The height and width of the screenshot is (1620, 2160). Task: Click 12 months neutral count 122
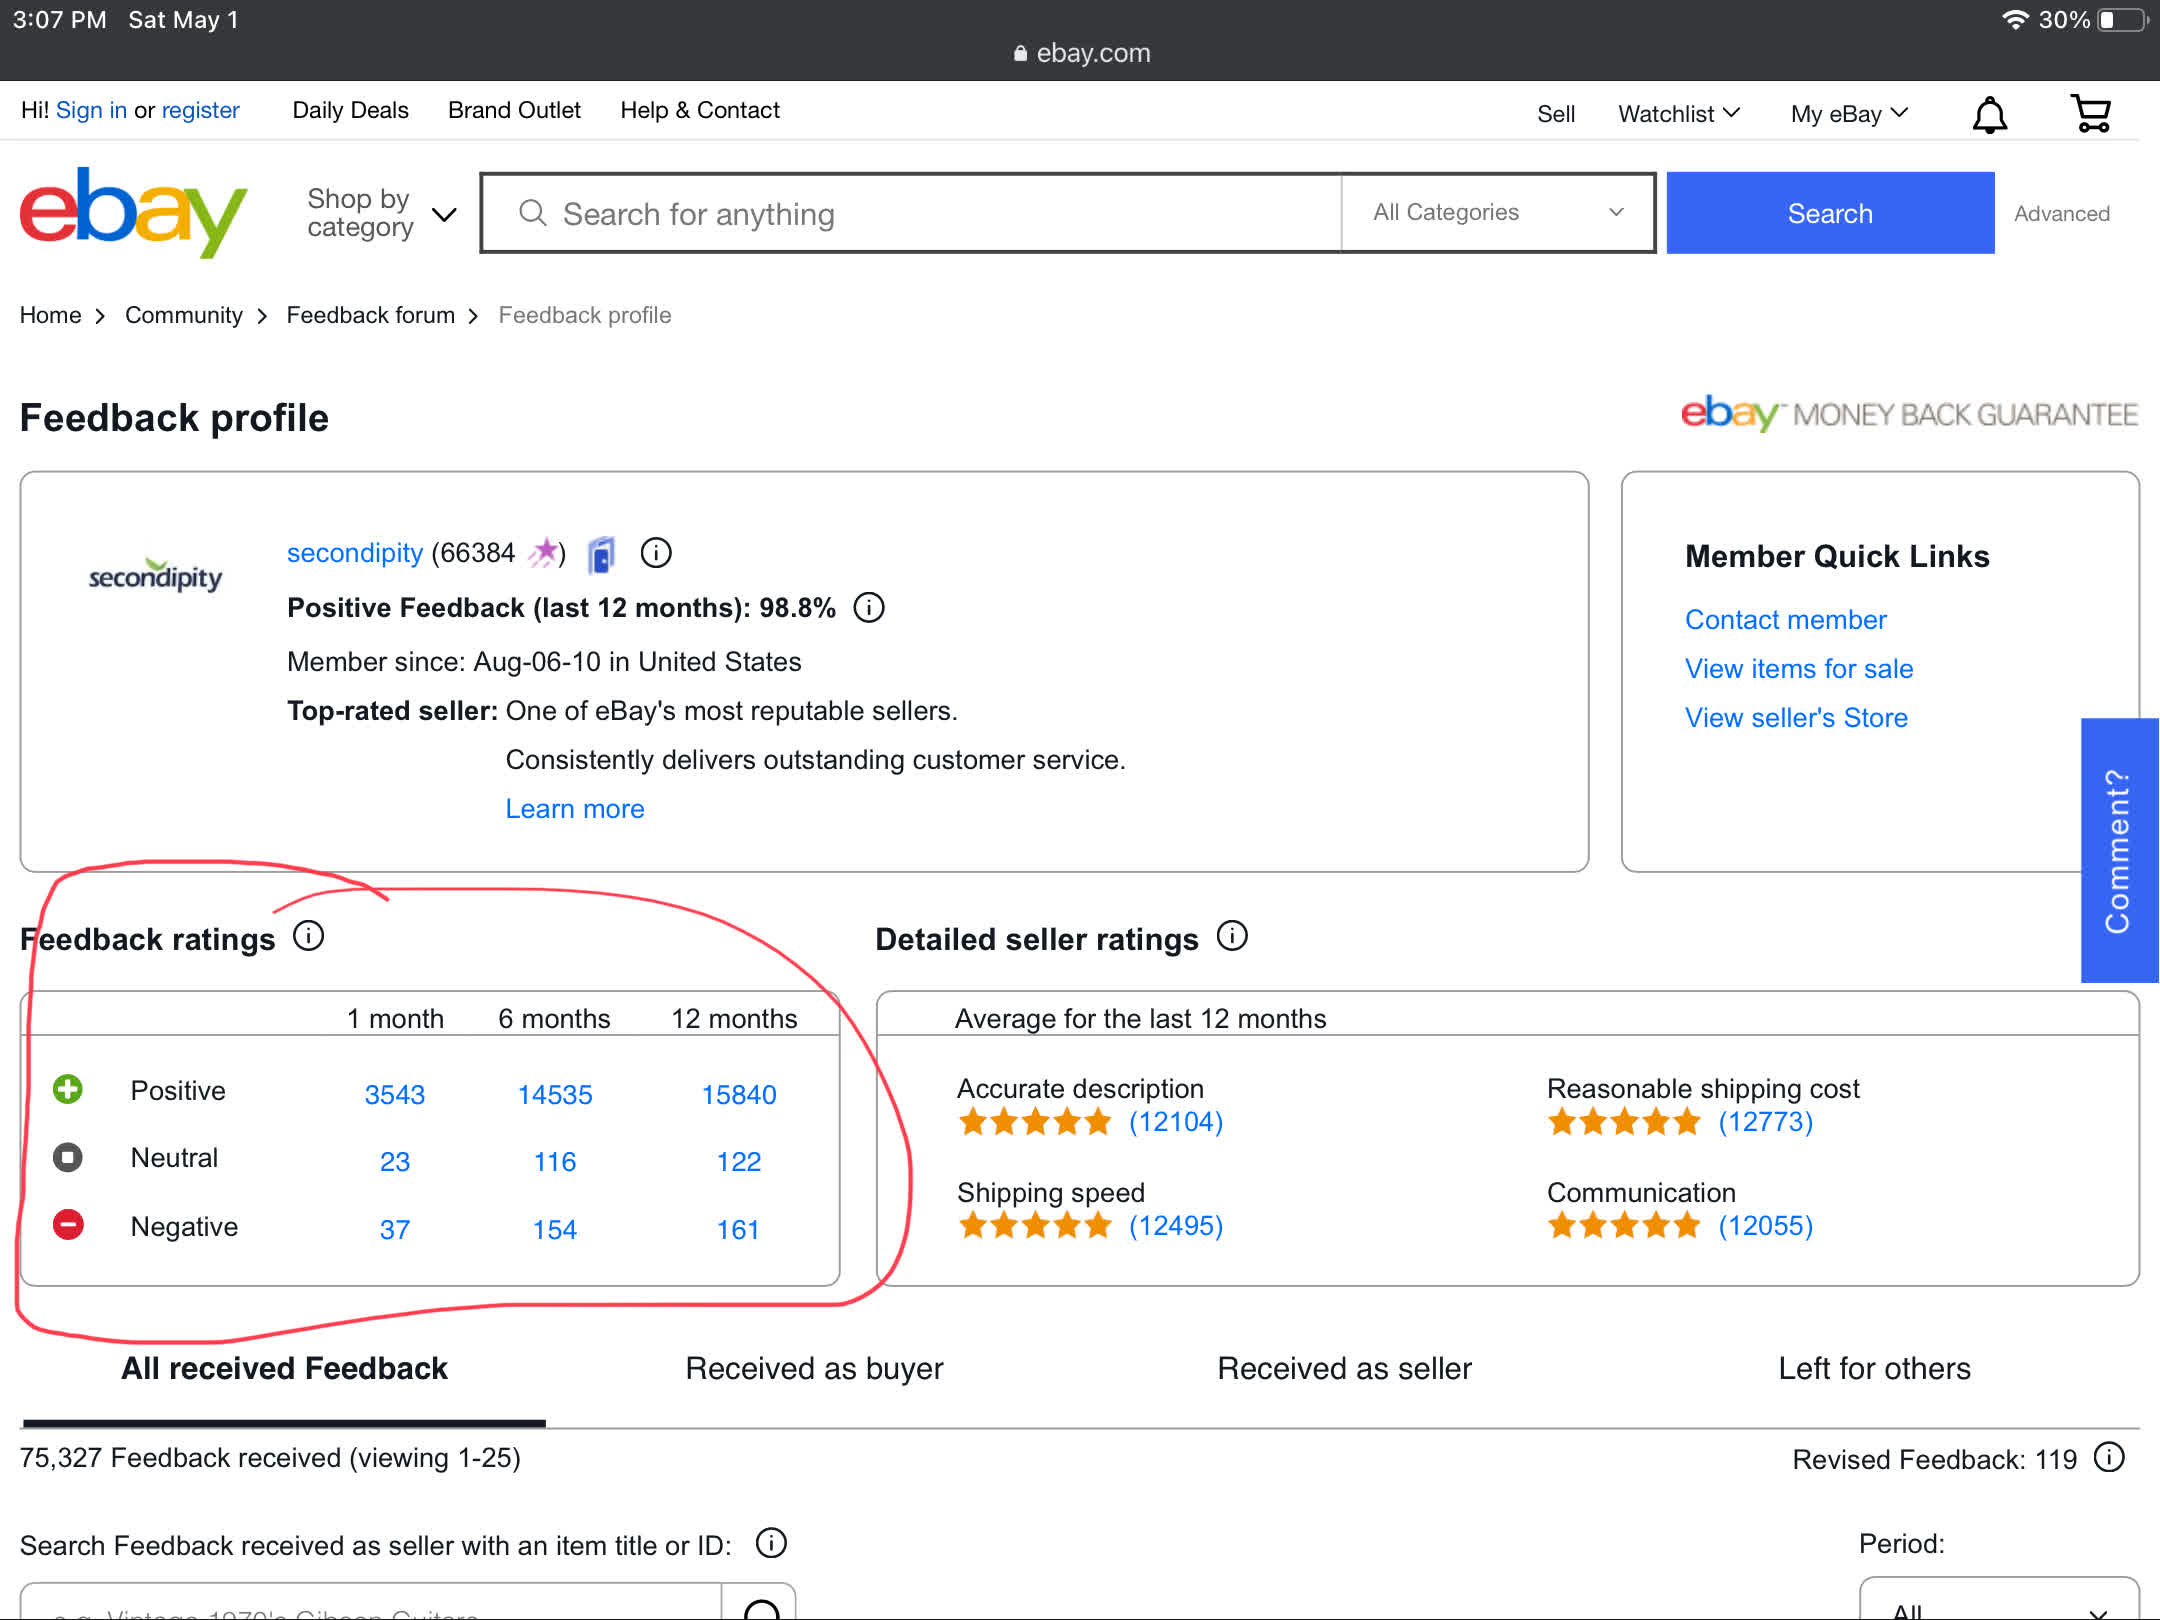738,1161
